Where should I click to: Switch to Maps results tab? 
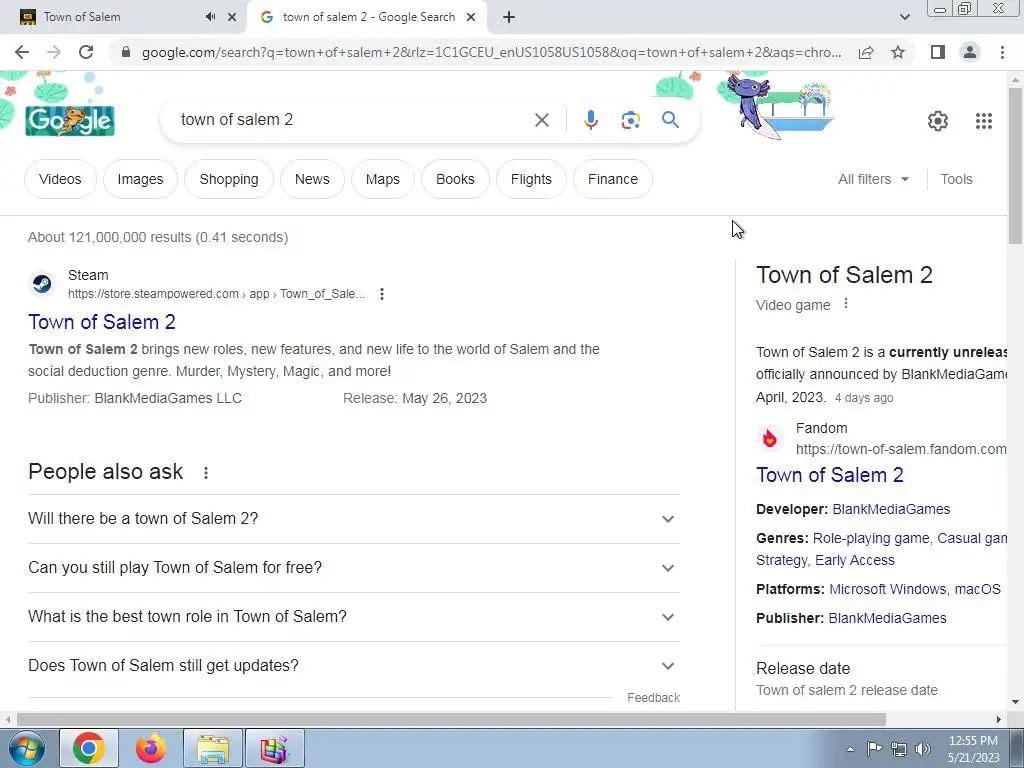(x=383, y=179)
